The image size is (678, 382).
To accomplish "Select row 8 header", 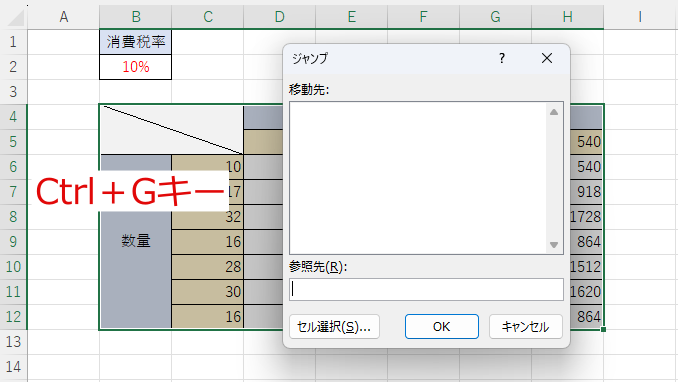I will (x=13, y=216).
